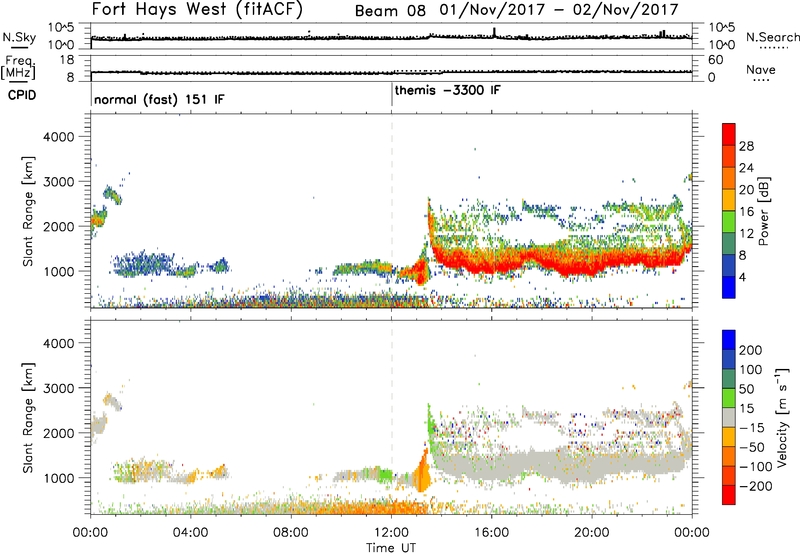Click the '60' right tick of the frequency panel
800x554 pixels.
715,60
